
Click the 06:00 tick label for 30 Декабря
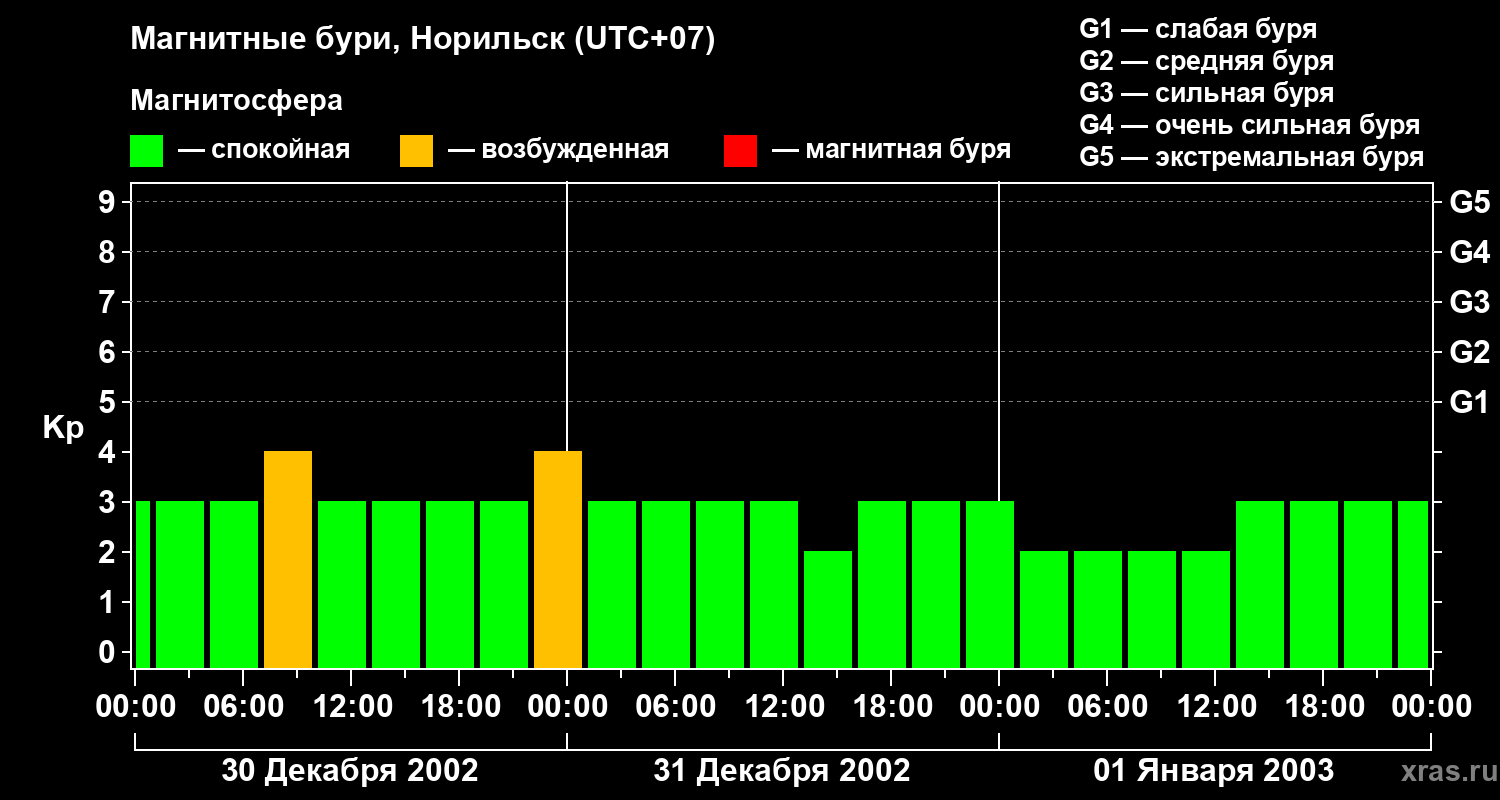coord(243,707)
